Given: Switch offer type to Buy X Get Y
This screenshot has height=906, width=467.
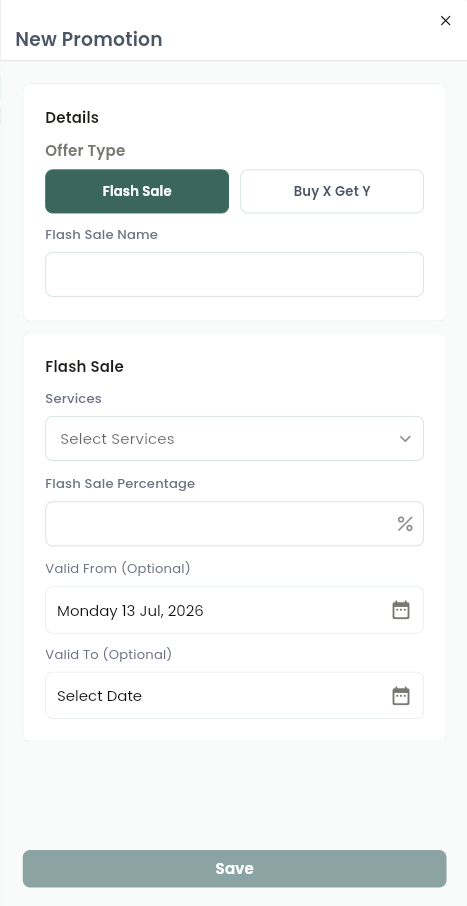Looking at the screenshot, I should coord(332,191).
